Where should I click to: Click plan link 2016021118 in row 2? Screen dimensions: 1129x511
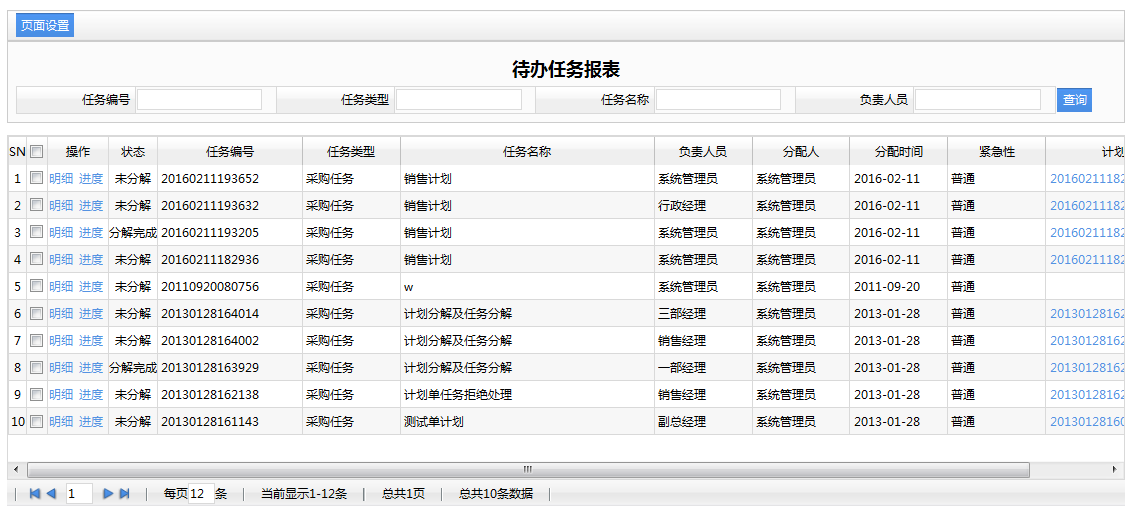tap(1086, 205)
